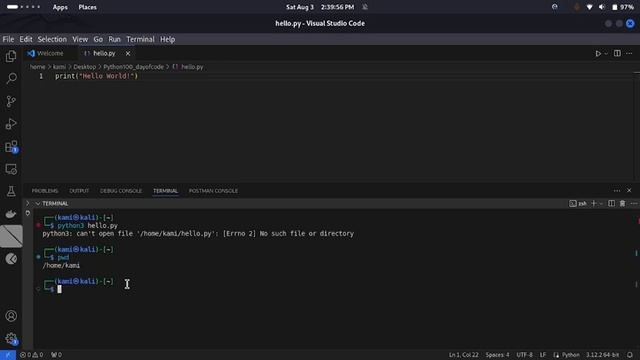Click the 'Python100_daysofcode' breadcrumb segment
The image size is (640, 360).
tap(133, 67)
